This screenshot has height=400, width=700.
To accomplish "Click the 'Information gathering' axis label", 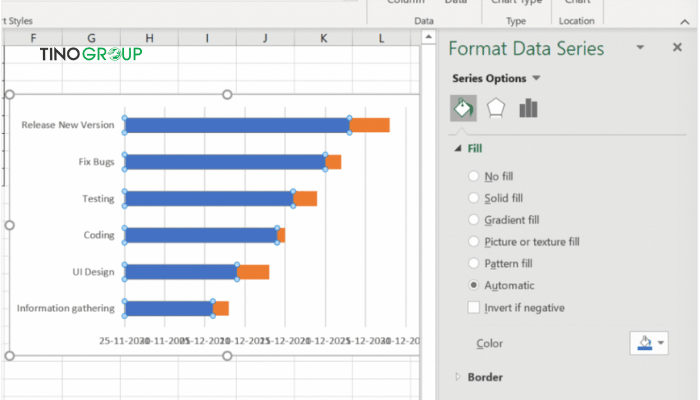I will (66, 308).
